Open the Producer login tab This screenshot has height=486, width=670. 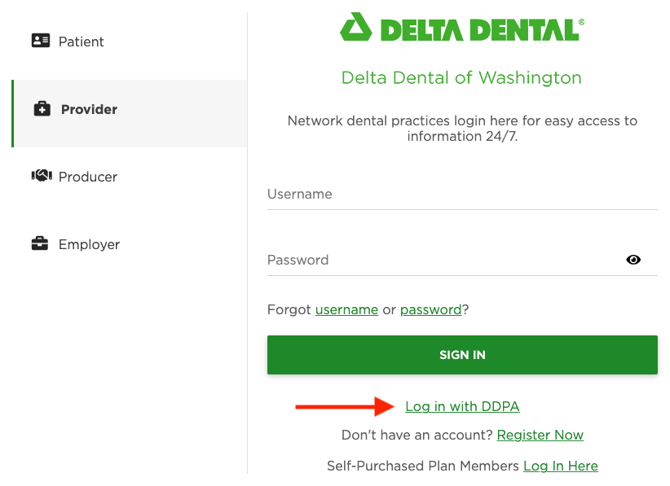coord(88,177)
